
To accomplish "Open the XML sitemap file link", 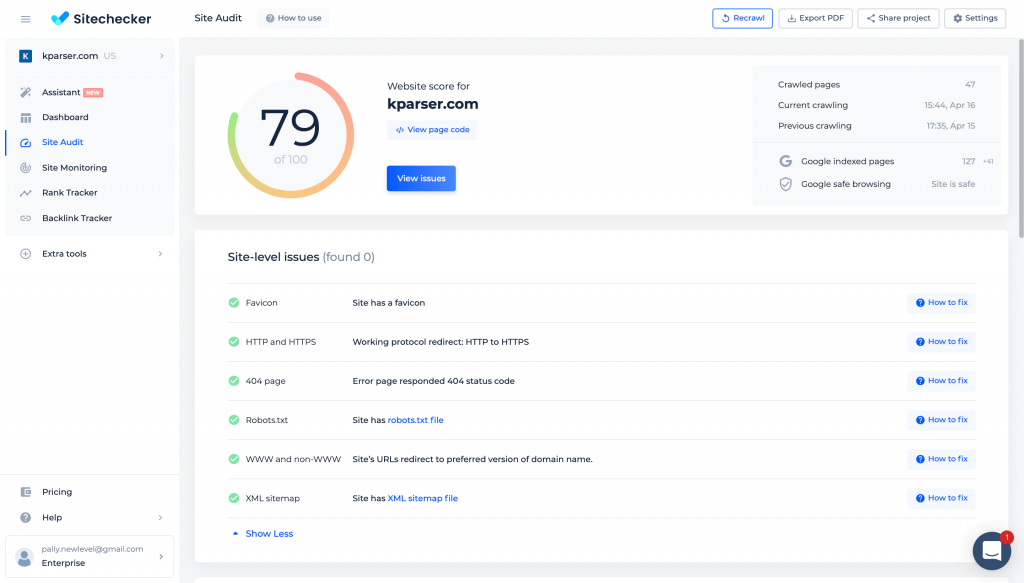I will [x=423, y=499].
